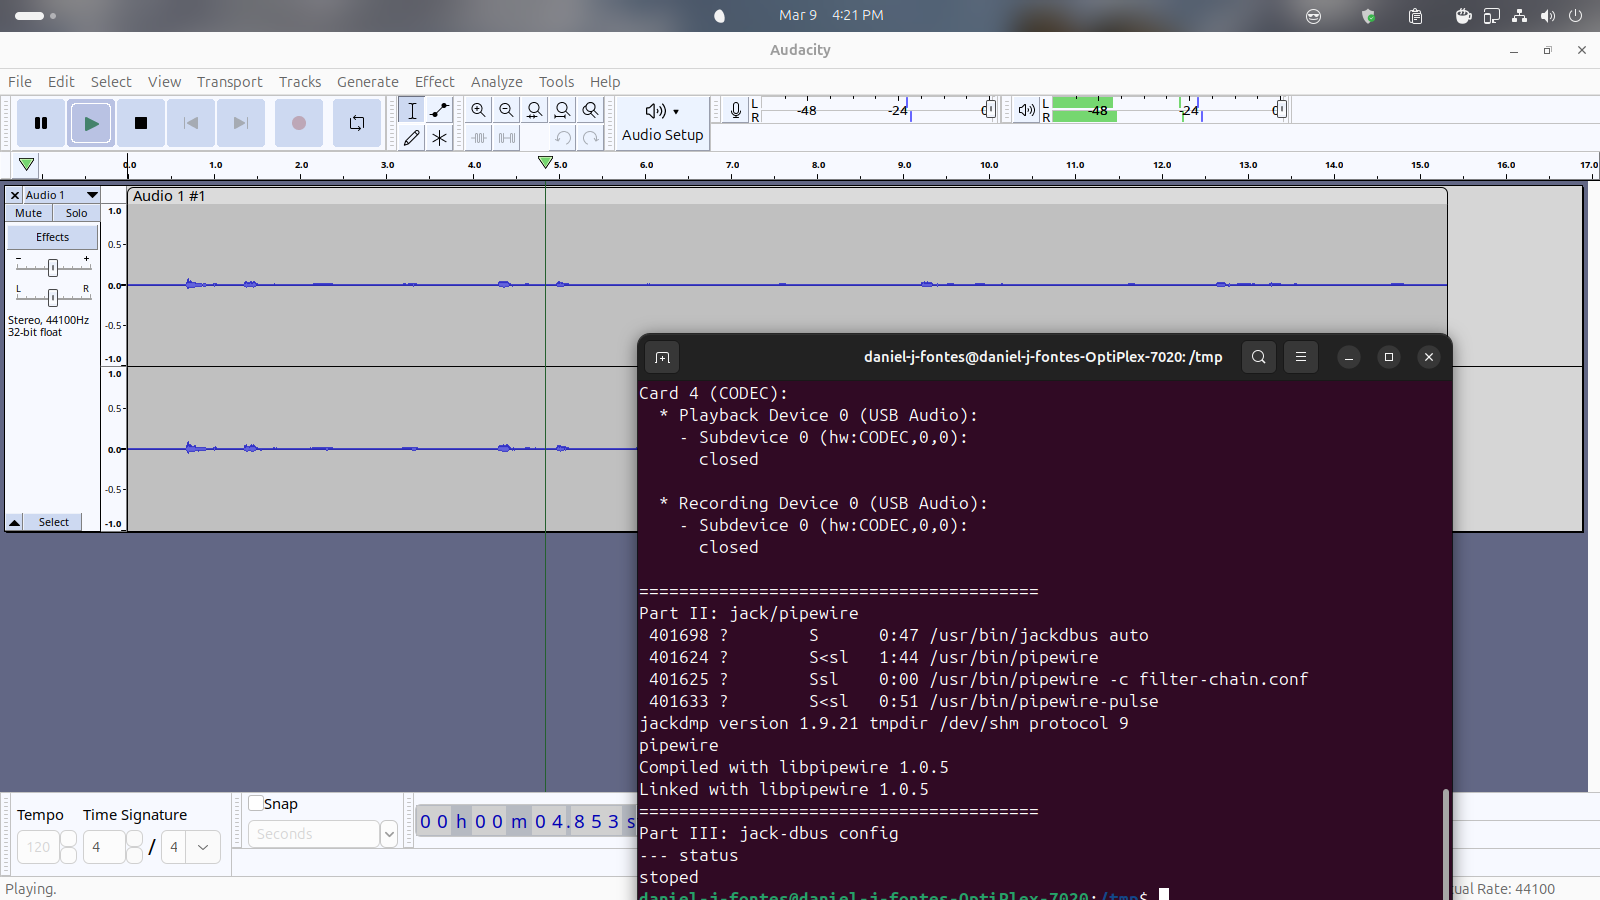Select the Draw pencil tool

click(x=412, y=138)
